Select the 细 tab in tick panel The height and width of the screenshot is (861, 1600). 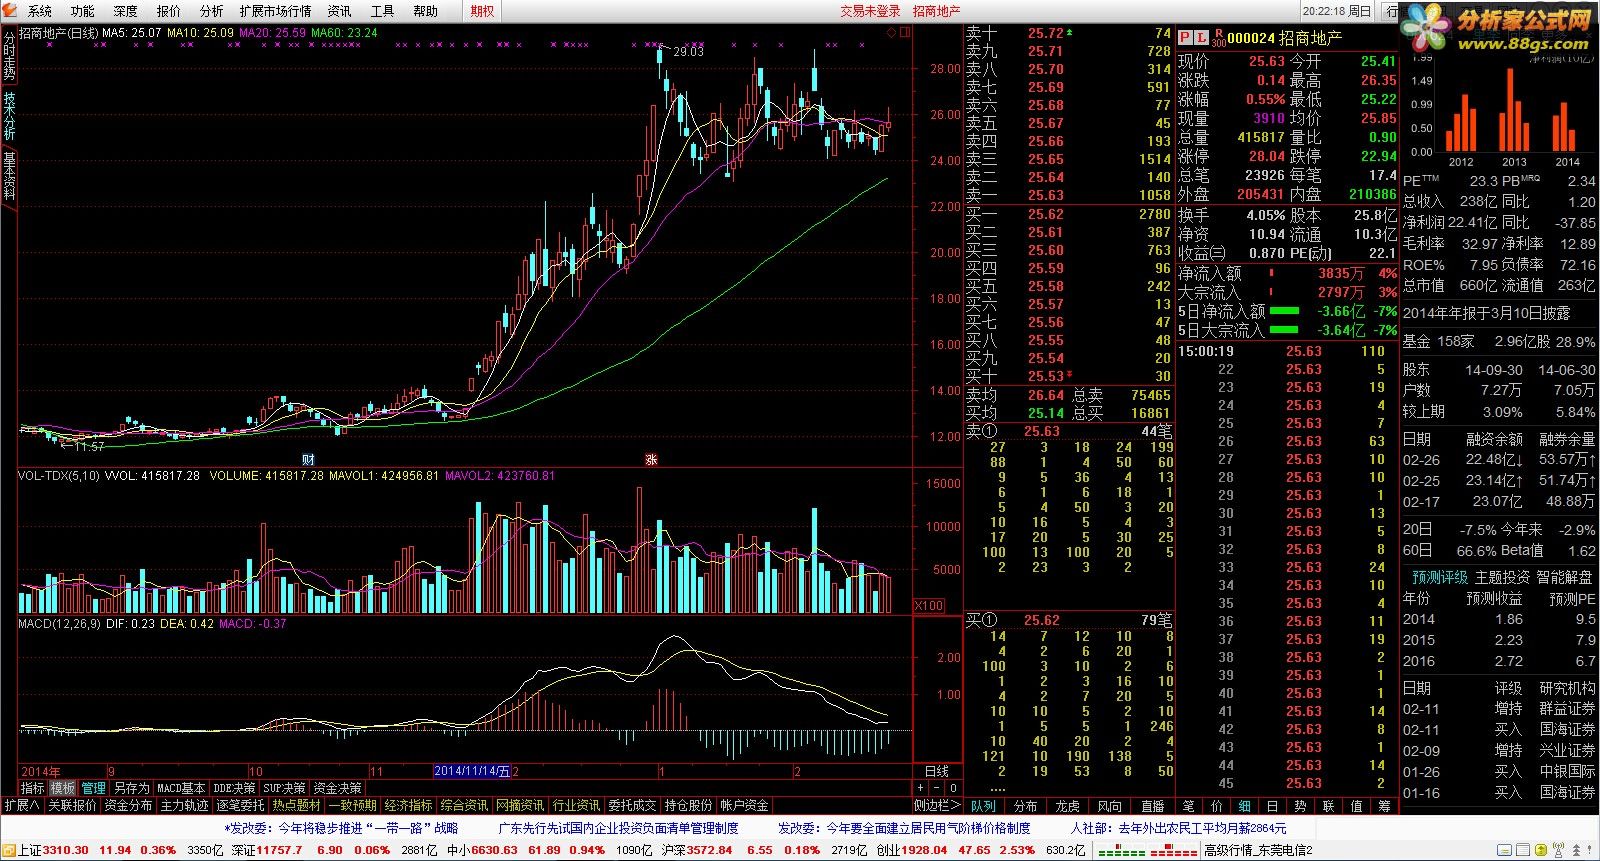1244,806
